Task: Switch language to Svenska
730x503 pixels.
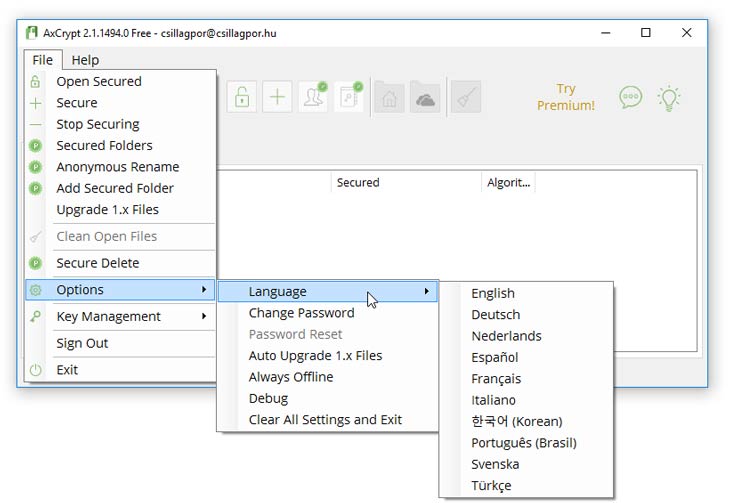Action: point(526,464)
